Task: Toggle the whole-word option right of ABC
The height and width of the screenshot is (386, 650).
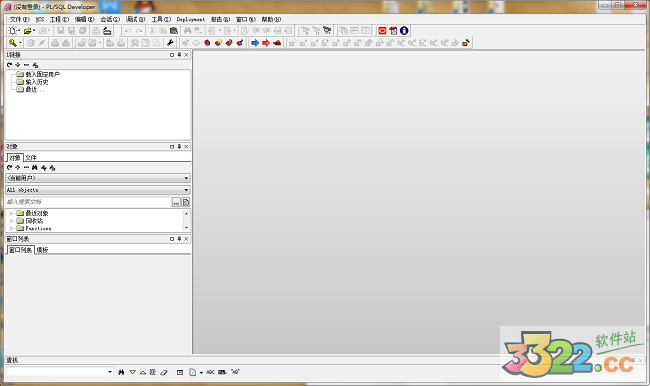Action: pyautogui.click(x=222, y=372)
